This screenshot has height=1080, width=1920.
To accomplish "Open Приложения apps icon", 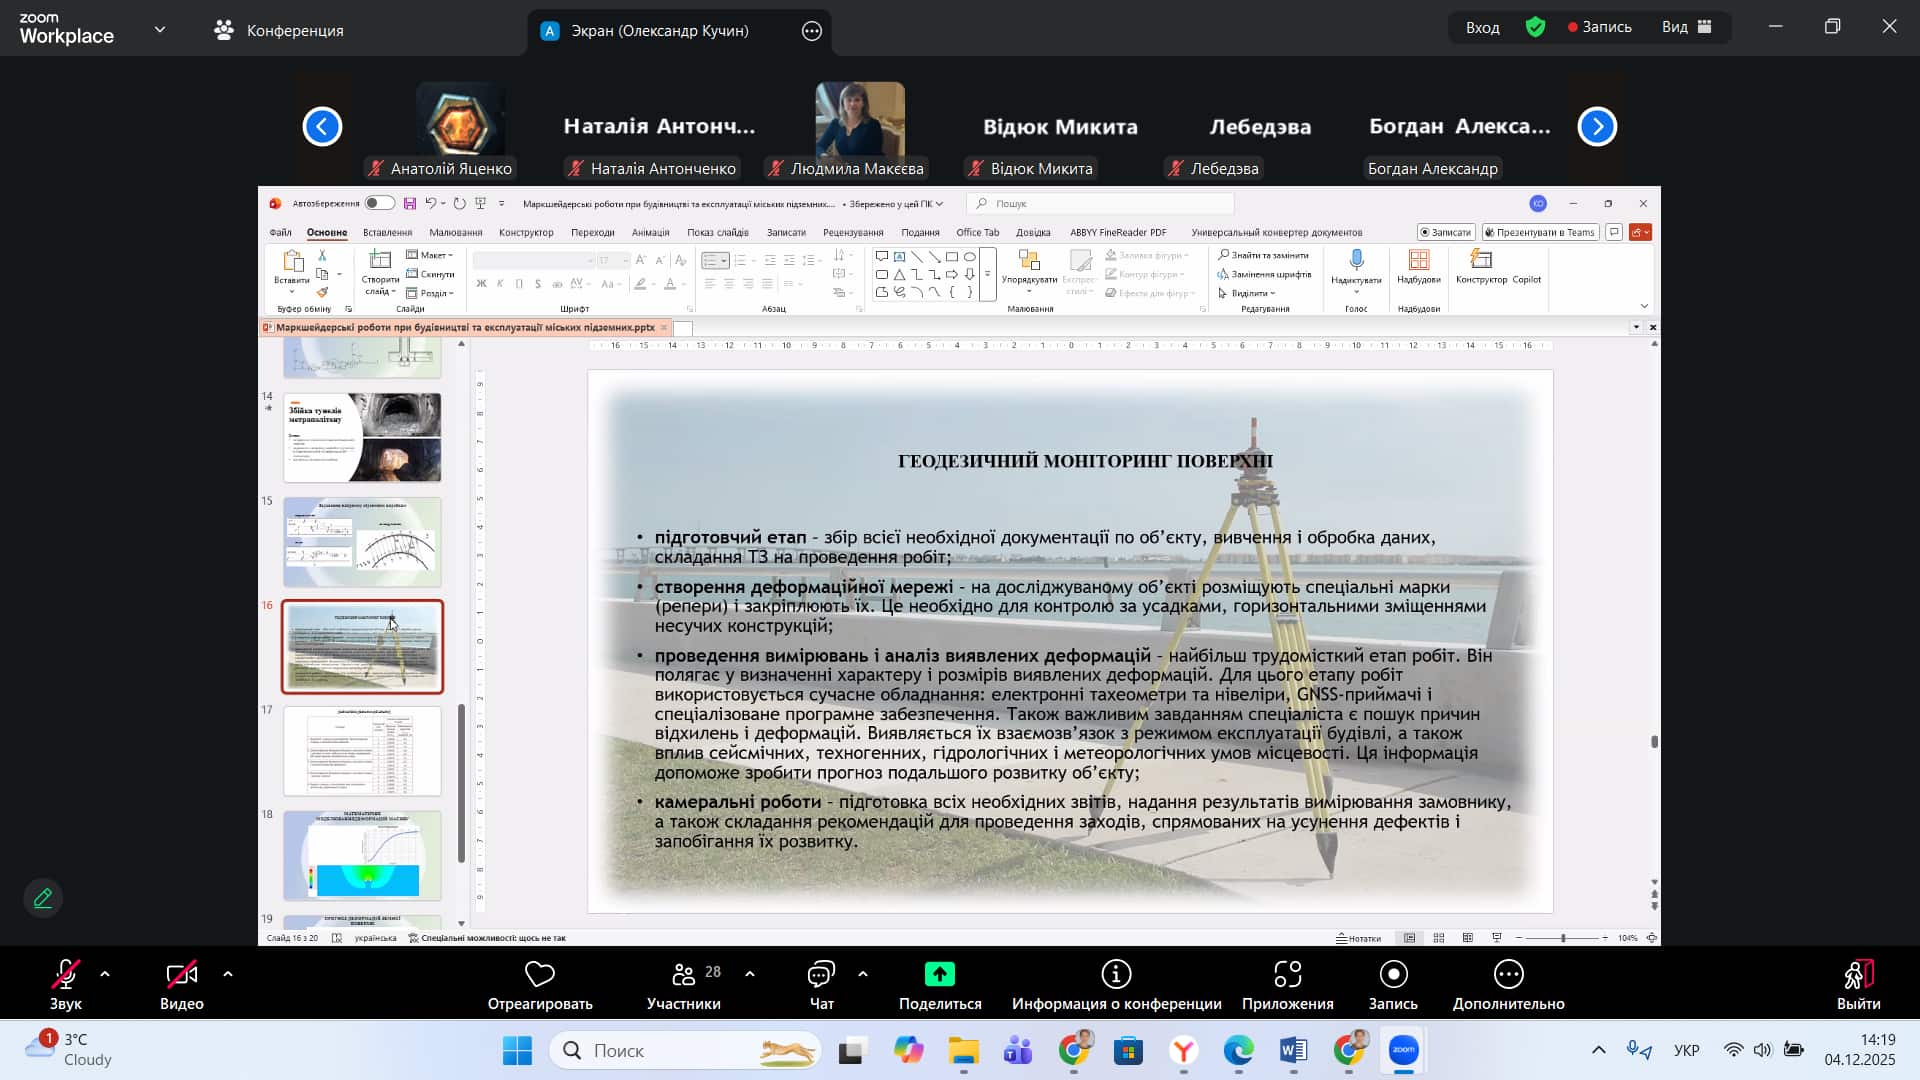I will point(1287,974).
